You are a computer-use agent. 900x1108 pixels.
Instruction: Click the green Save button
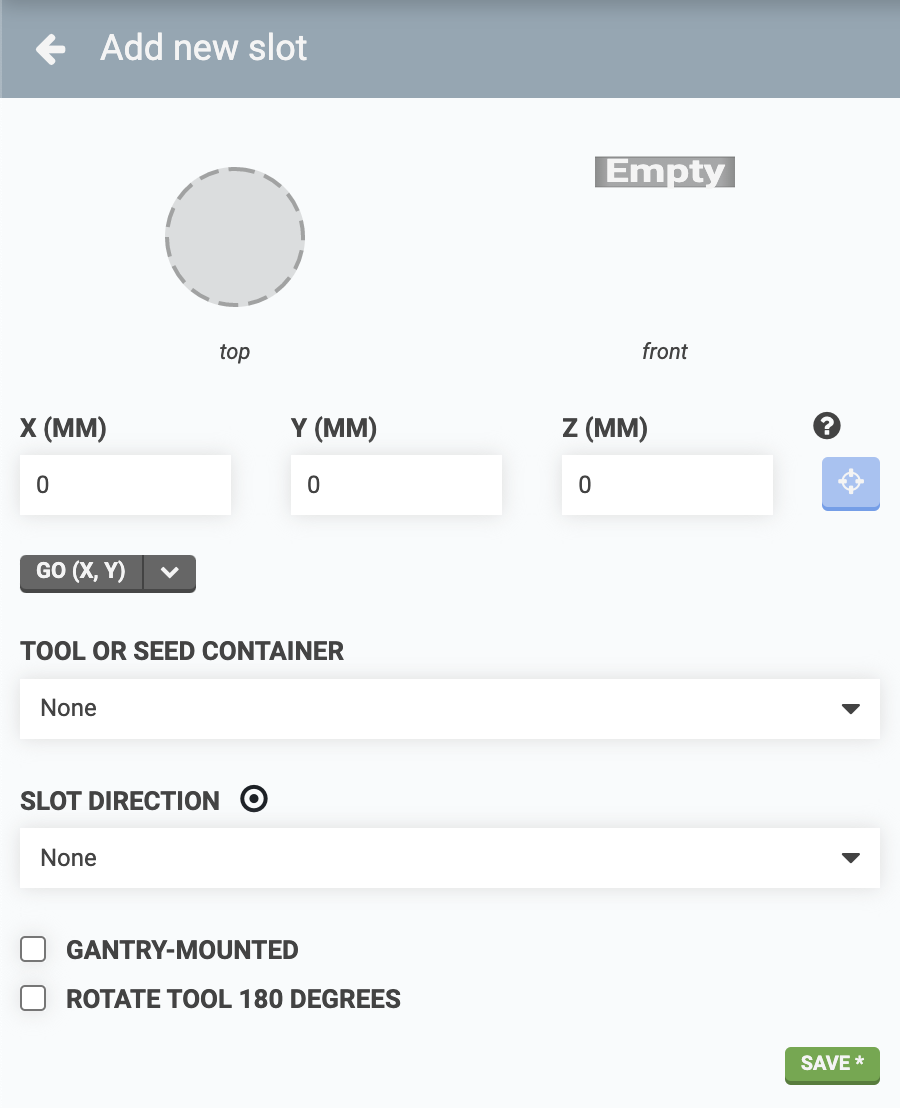[x=832, y=1064]
